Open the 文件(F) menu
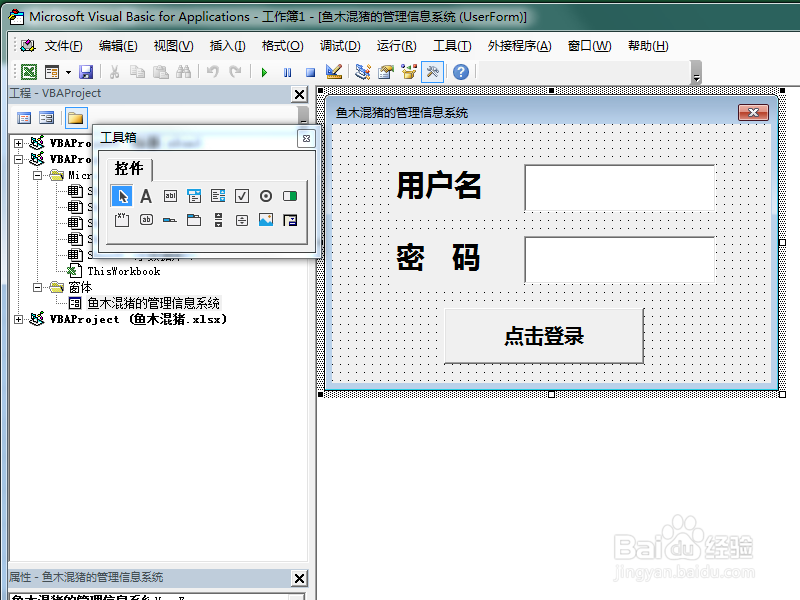This screenshot has width=800, height=600. 63,46
